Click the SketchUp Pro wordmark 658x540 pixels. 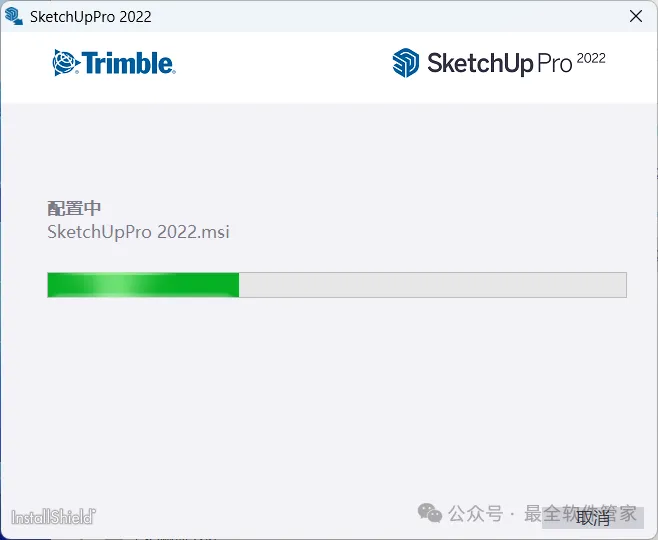click(499, 64)
